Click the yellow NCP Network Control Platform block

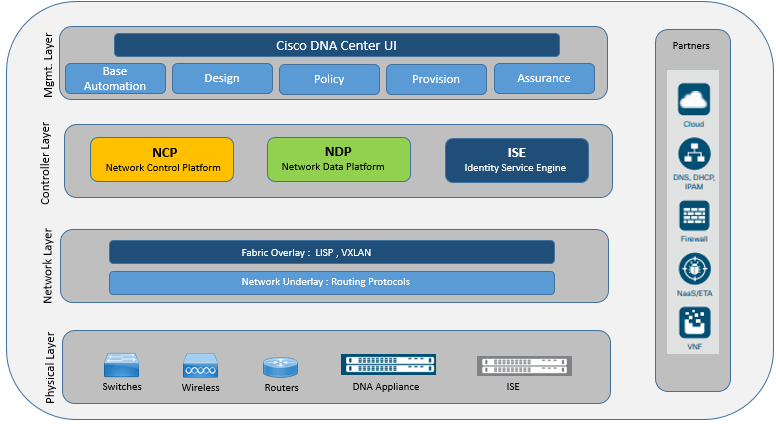pos(162,159)
